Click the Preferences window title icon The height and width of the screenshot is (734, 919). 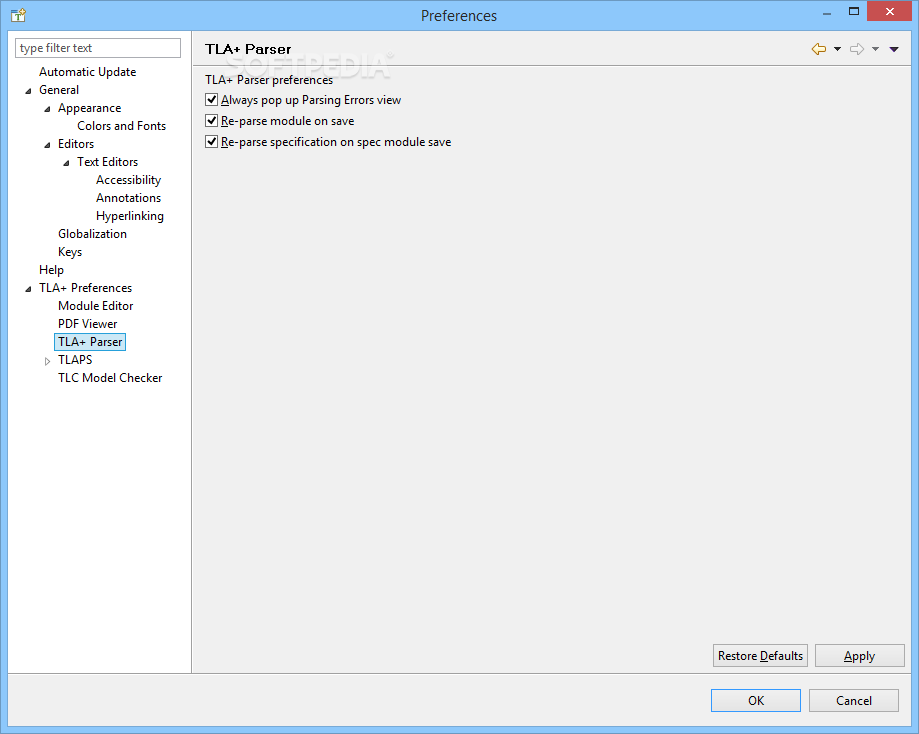click(18, 15)
